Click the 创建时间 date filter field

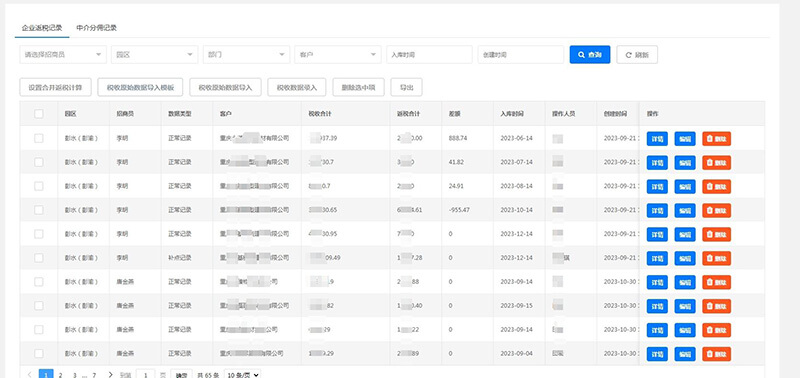pos(520,55)
